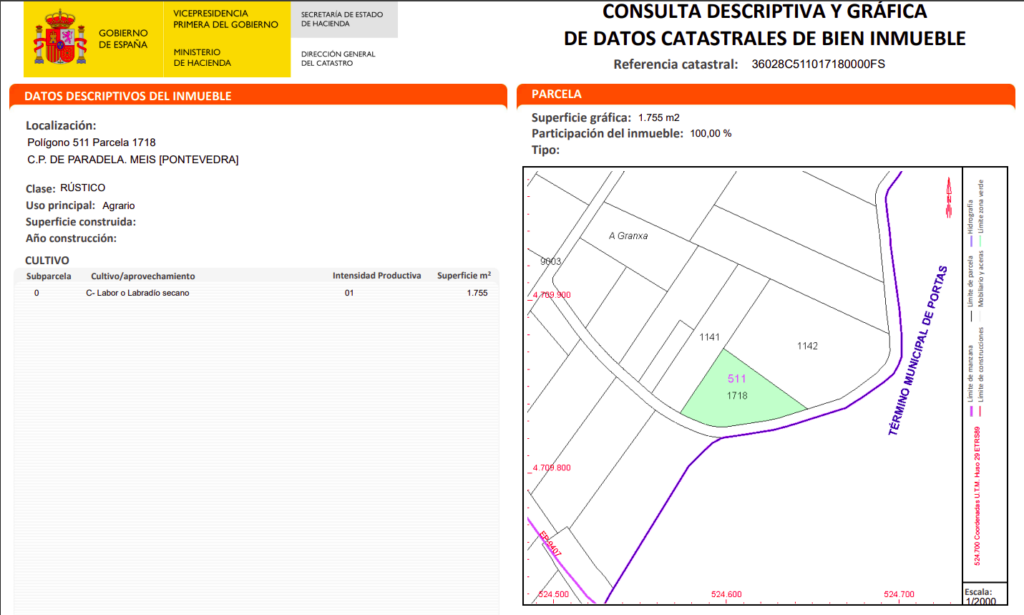
Task: Click the graphic surface value "1.755 m2"
Action: point(658,118)
